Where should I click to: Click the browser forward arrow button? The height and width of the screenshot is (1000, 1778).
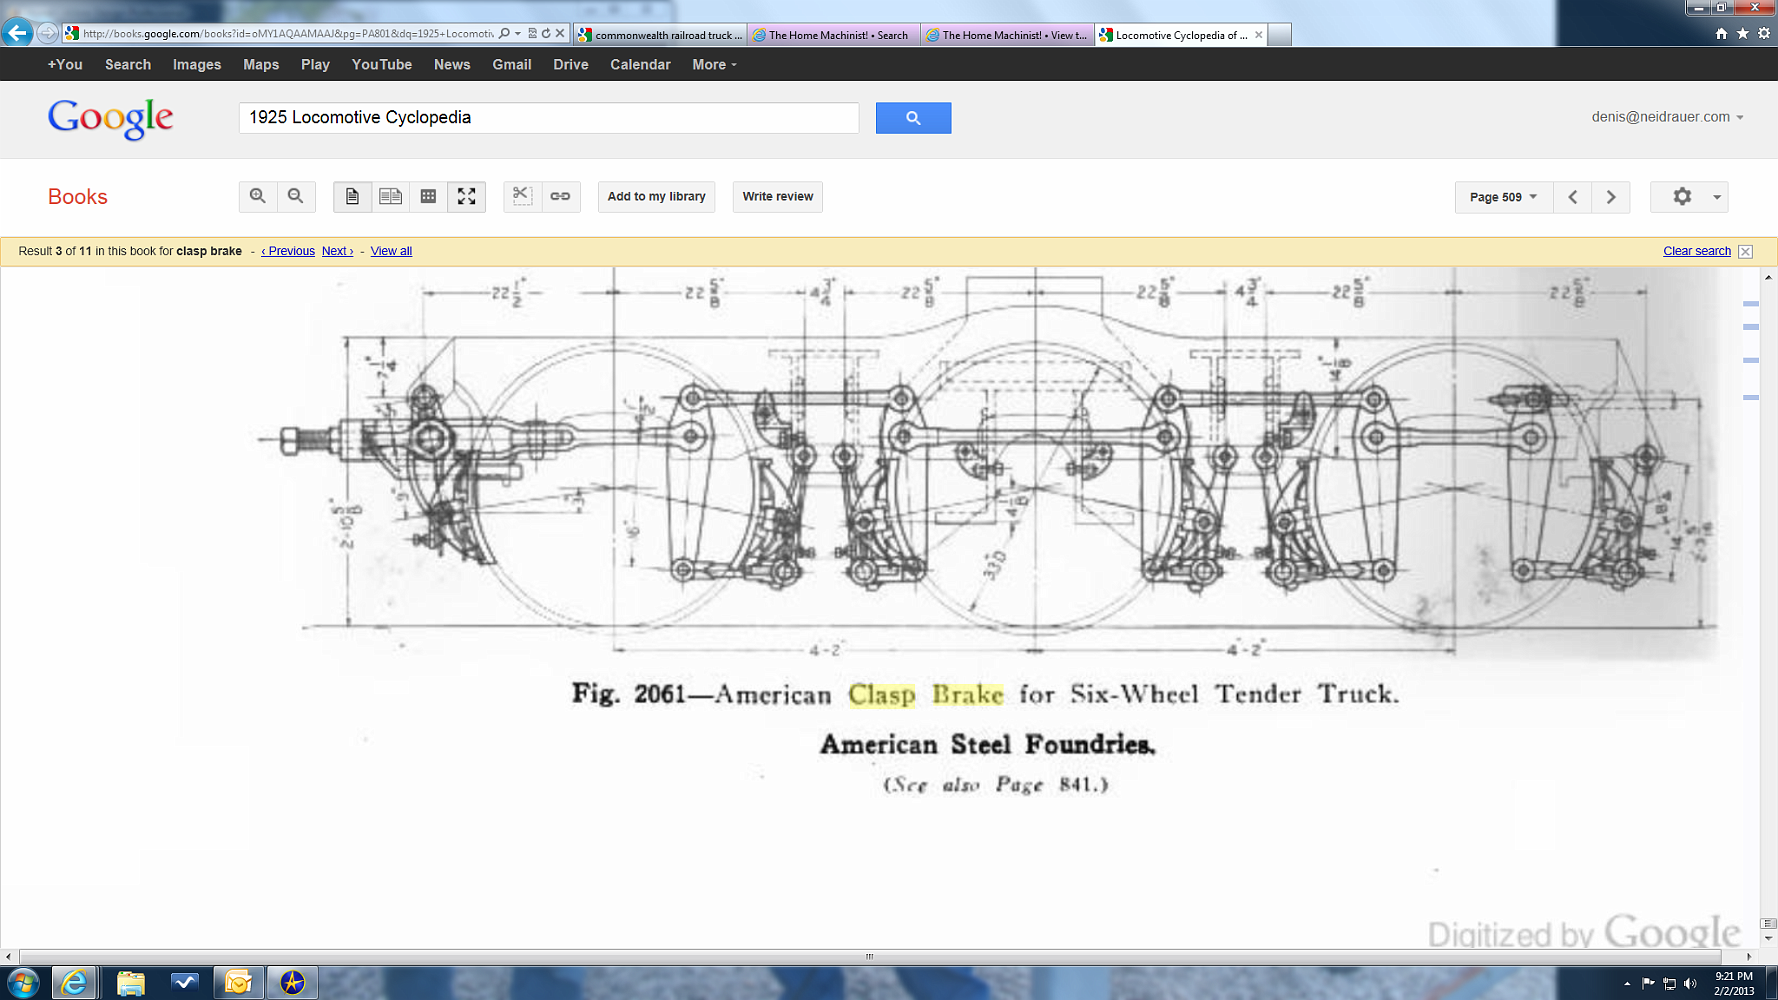pos(47,33)
